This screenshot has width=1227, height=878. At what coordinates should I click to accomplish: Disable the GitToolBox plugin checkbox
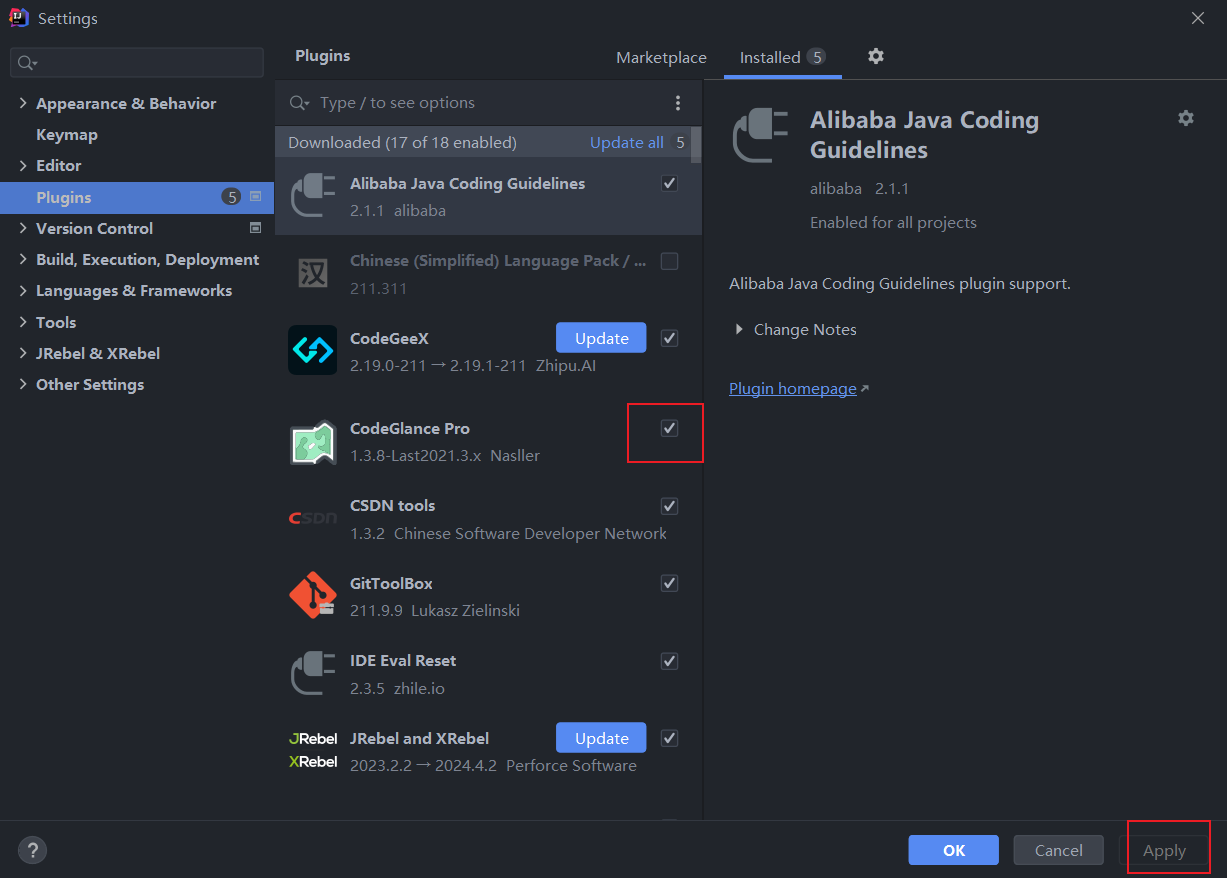point(670,583)
